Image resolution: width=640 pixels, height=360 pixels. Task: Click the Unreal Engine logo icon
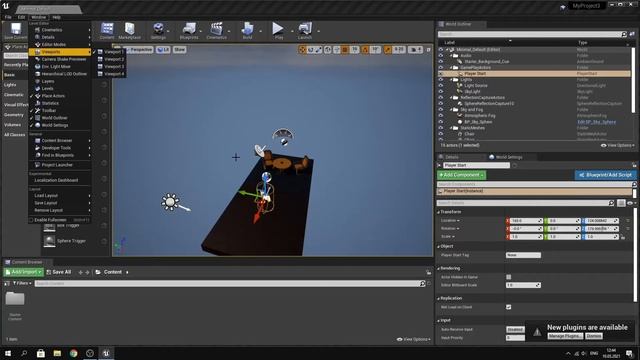pyautogui.click(x=6, y=6)
